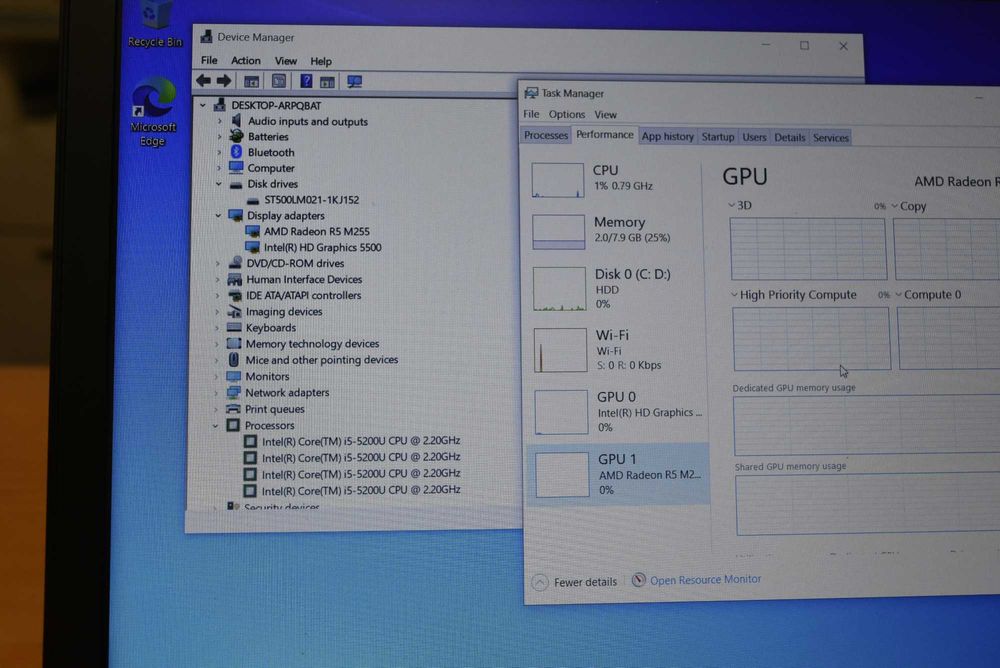Switch to the Details tab
Viewport: 1000px width, 668px height.
[x=789, y=137]
